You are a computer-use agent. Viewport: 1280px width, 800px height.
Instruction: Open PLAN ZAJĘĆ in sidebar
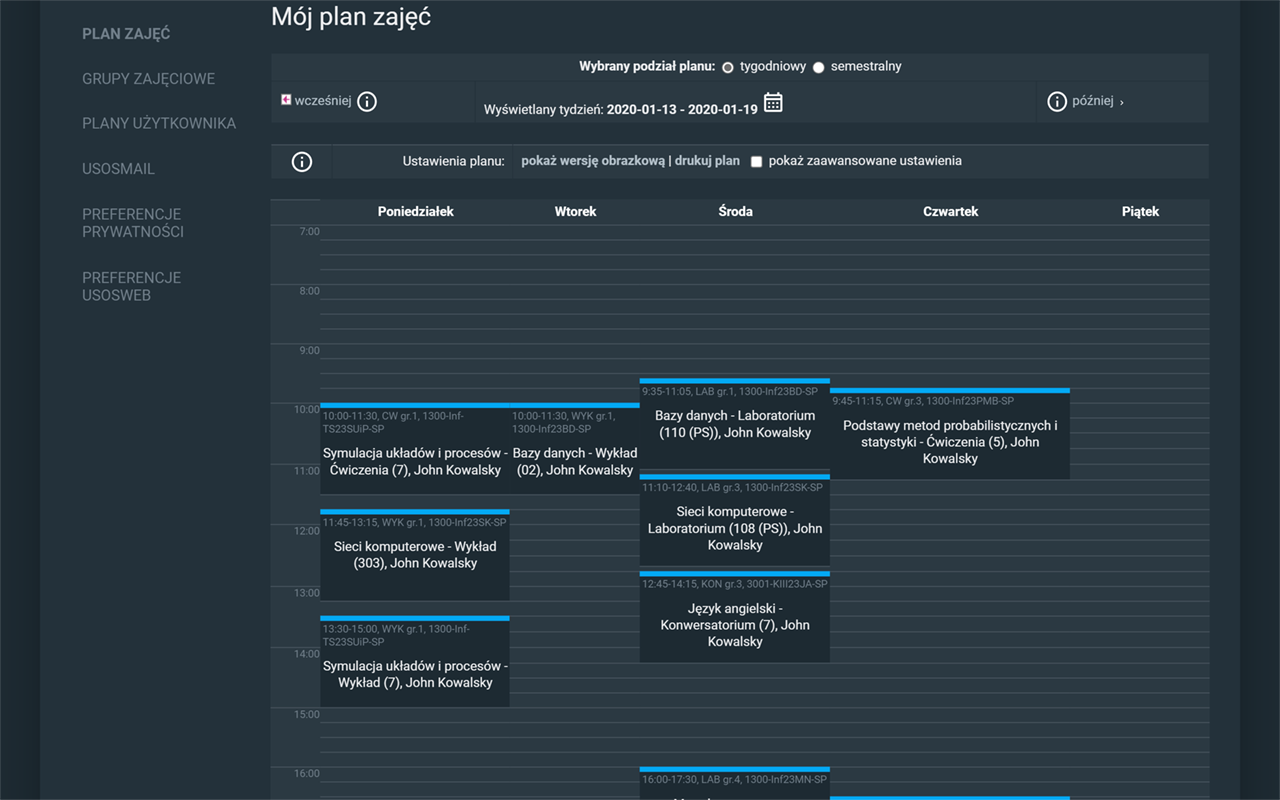pos(126,34)
